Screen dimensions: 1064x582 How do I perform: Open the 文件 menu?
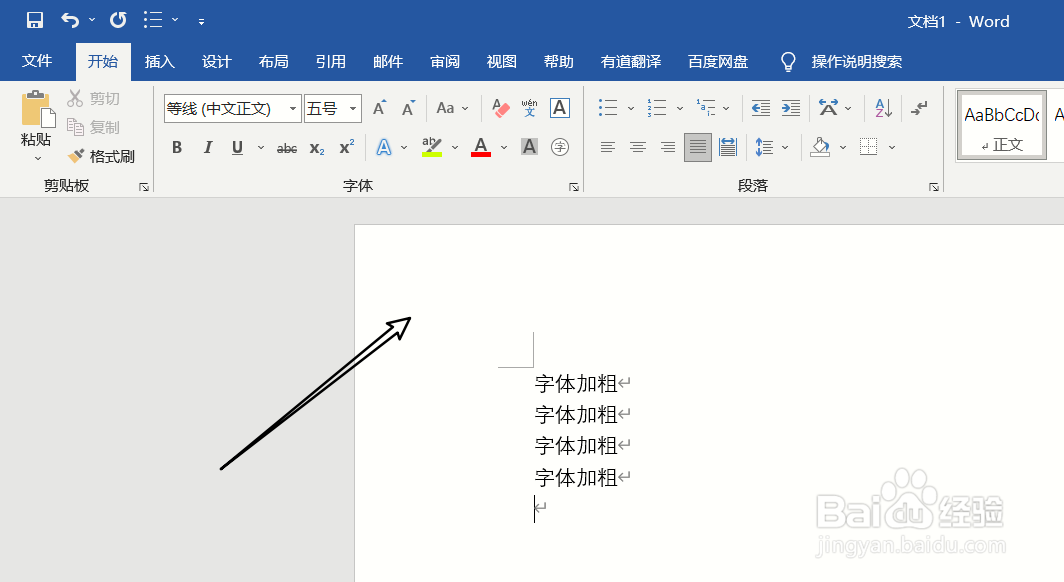point(37,62)
